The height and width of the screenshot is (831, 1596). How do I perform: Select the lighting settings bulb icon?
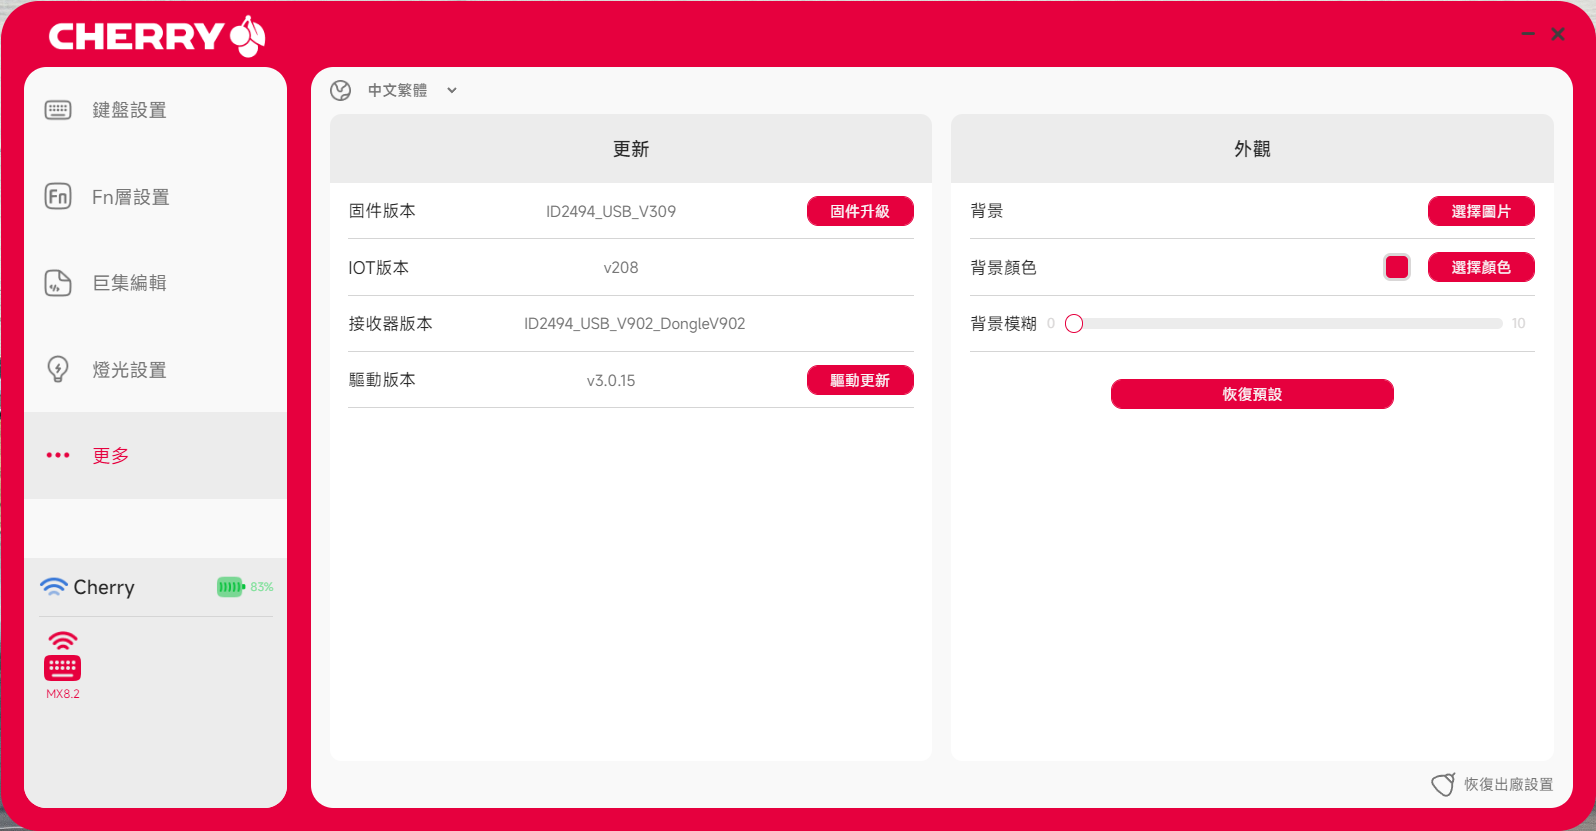pos(58,369)
